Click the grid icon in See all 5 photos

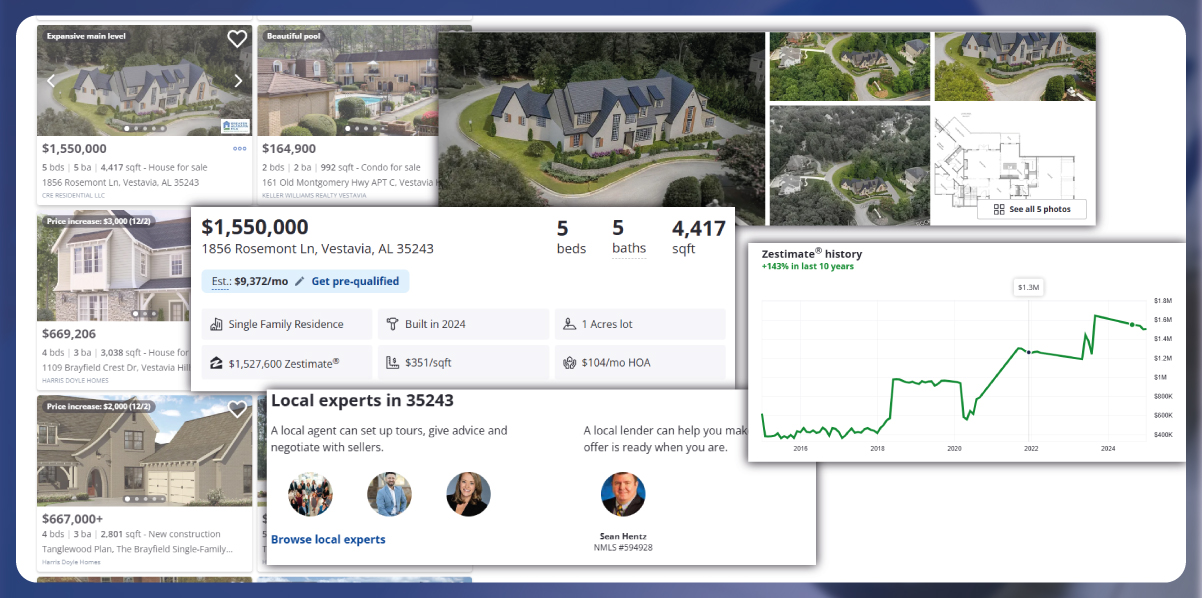click(x=999, y=209)
